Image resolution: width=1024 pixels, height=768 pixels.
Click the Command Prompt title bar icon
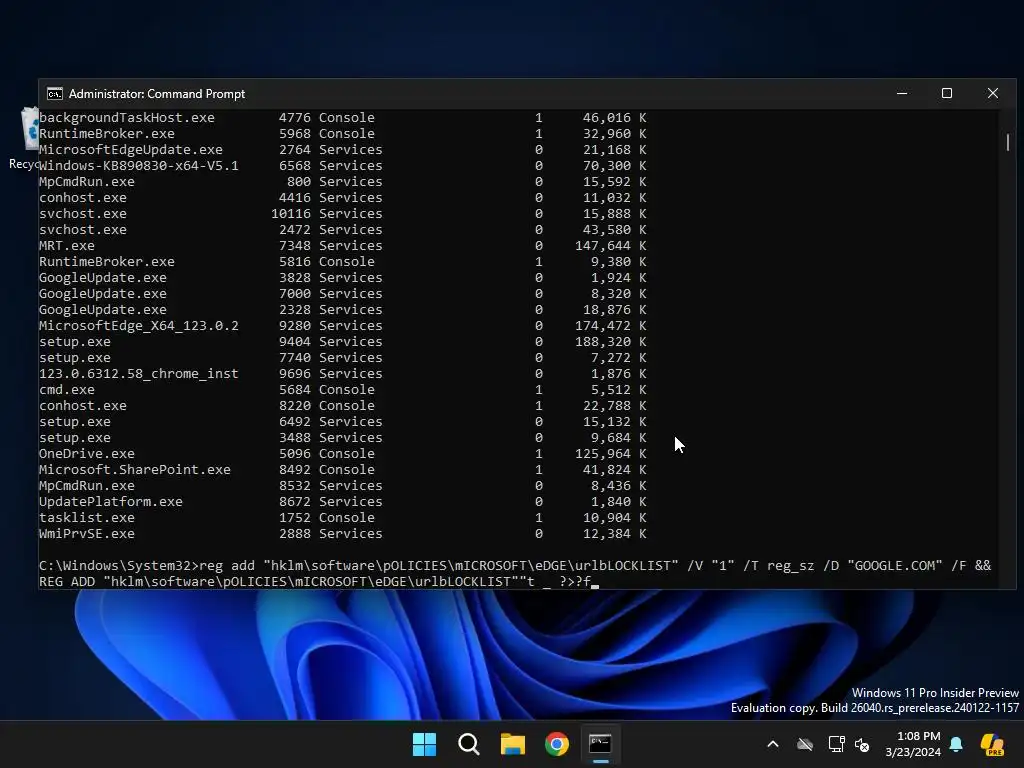55,94
